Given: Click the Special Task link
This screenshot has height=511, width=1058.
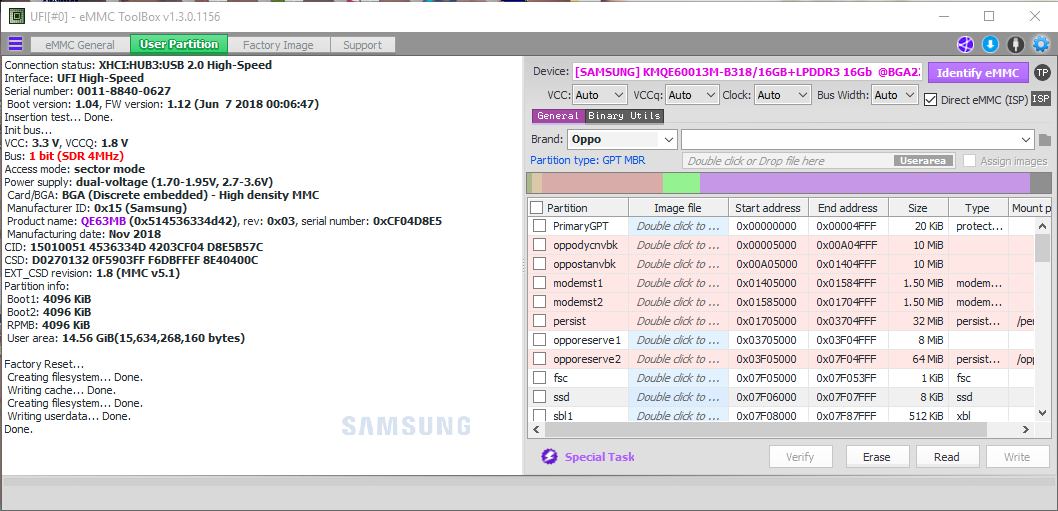Looking at the screenshot, I should [x=600, y=457].
